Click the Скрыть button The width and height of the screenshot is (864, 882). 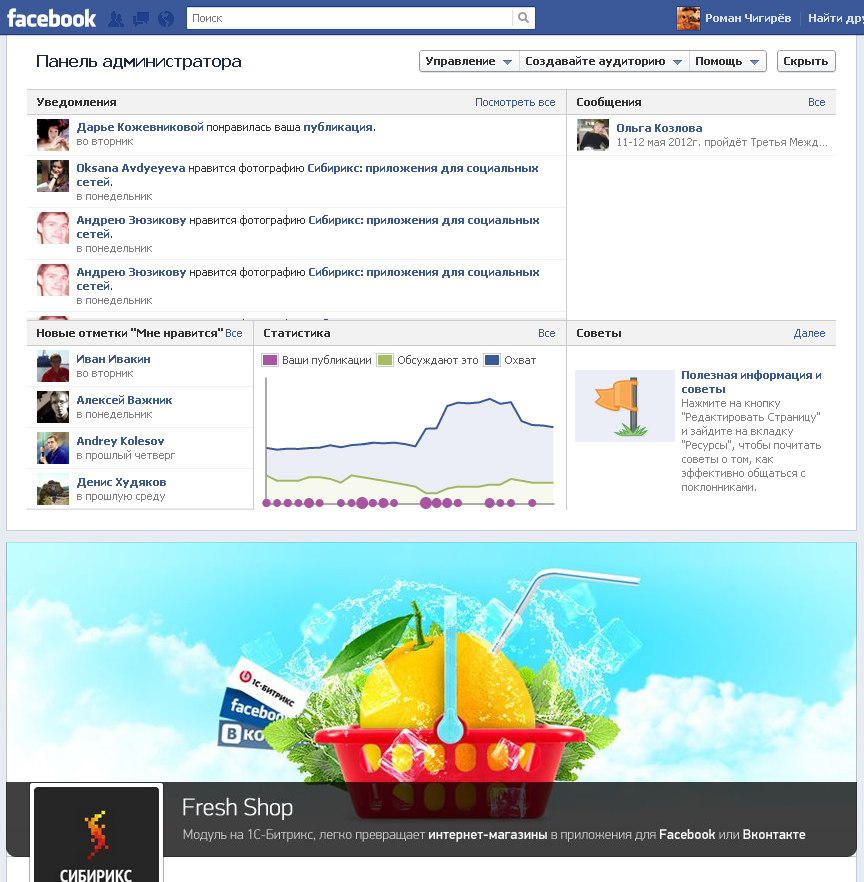coord(806,61)
